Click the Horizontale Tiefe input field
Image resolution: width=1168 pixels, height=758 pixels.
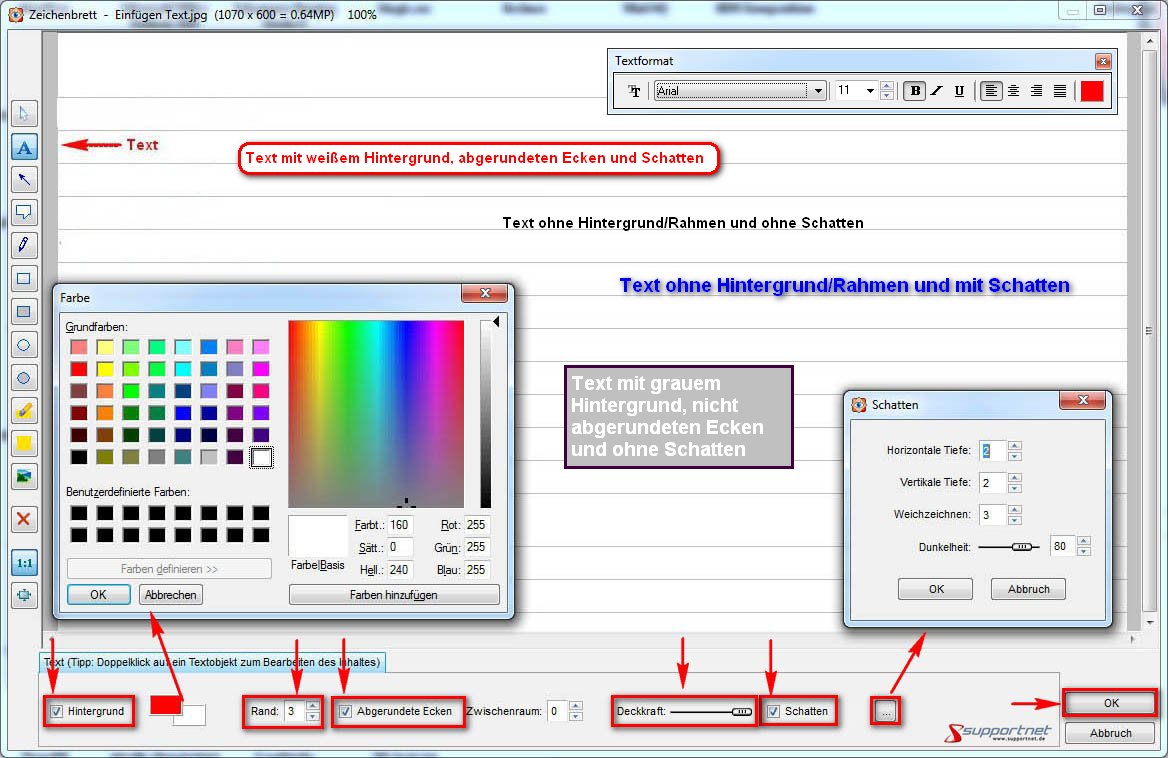click(x=991, y=451)
